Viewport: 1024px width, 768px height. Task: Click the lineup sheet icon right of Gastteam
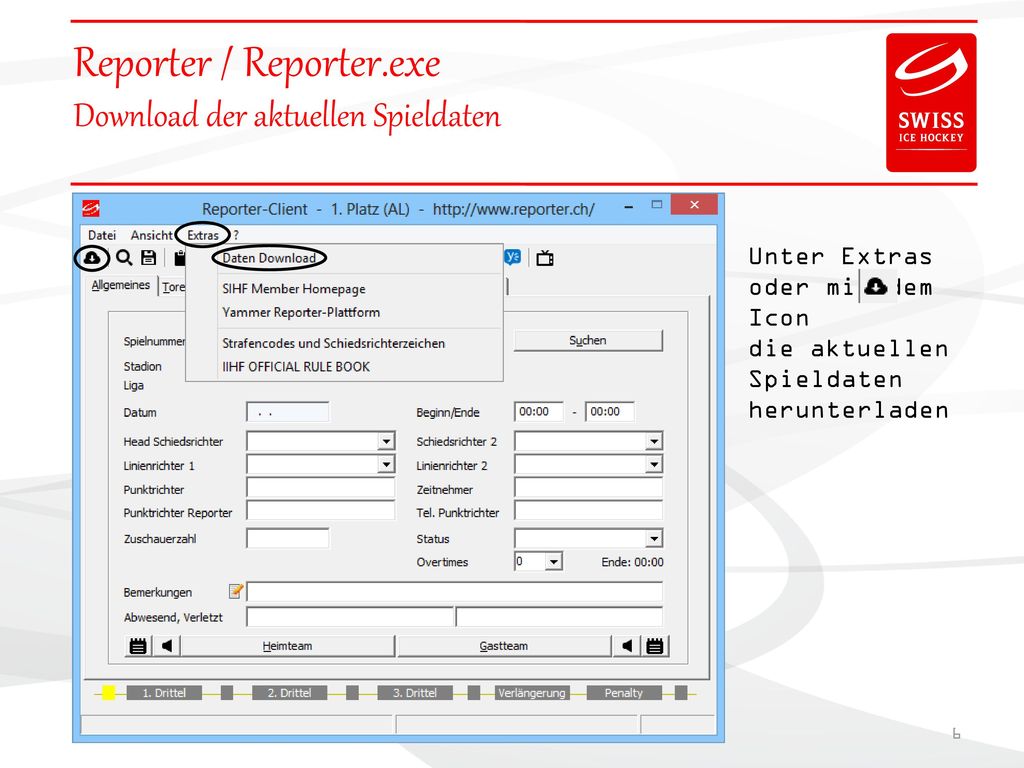(x=655, y=646)
